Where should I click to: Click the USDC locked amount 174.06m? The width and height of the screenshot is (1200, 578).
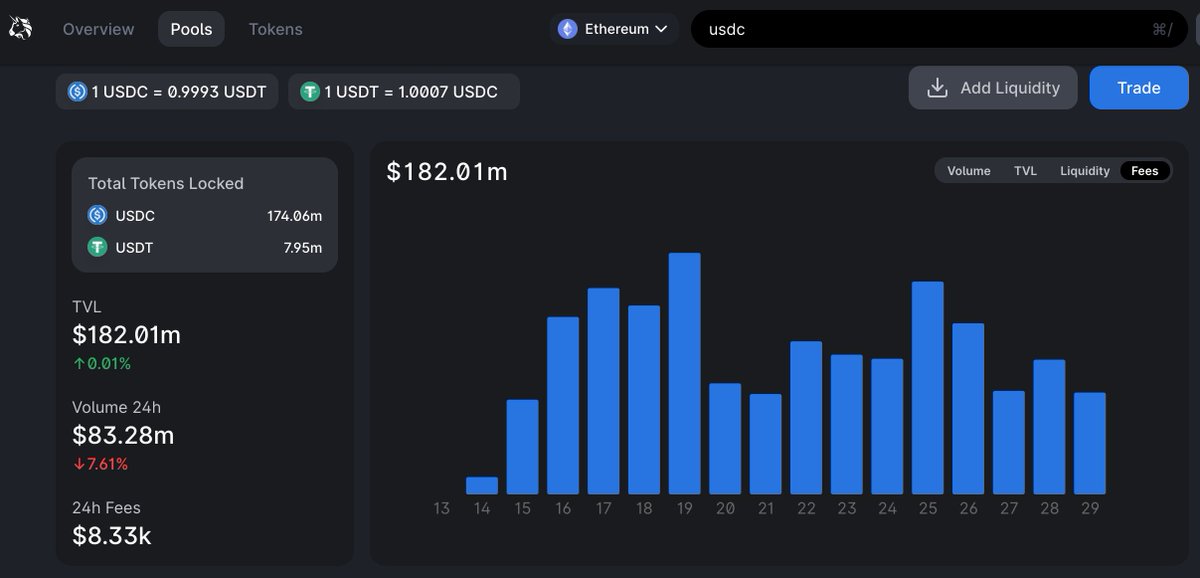pyautogui.click(x=294, y=215)
